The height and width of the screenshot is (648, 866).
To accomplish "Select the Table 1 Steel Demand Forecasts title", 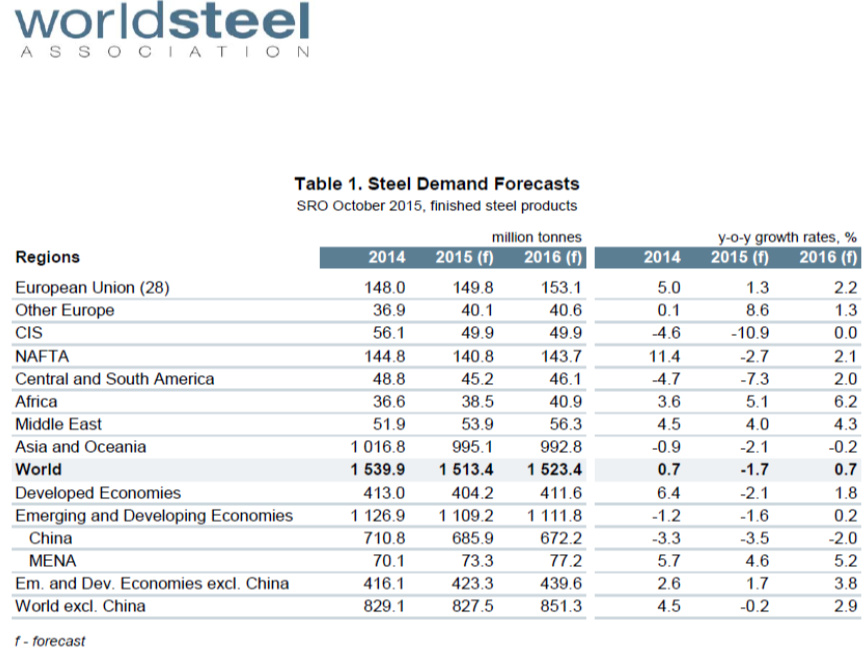I will (x=436, y=184).
